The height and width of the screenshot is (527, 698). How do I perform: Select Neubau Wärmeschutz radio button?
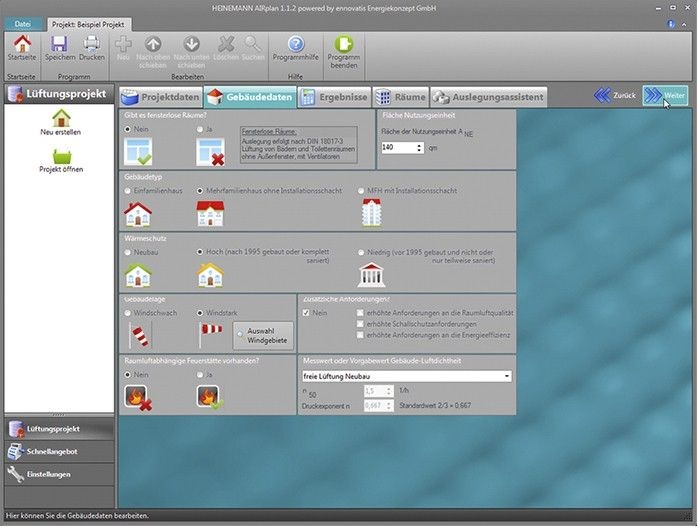[x=128, y=253]
